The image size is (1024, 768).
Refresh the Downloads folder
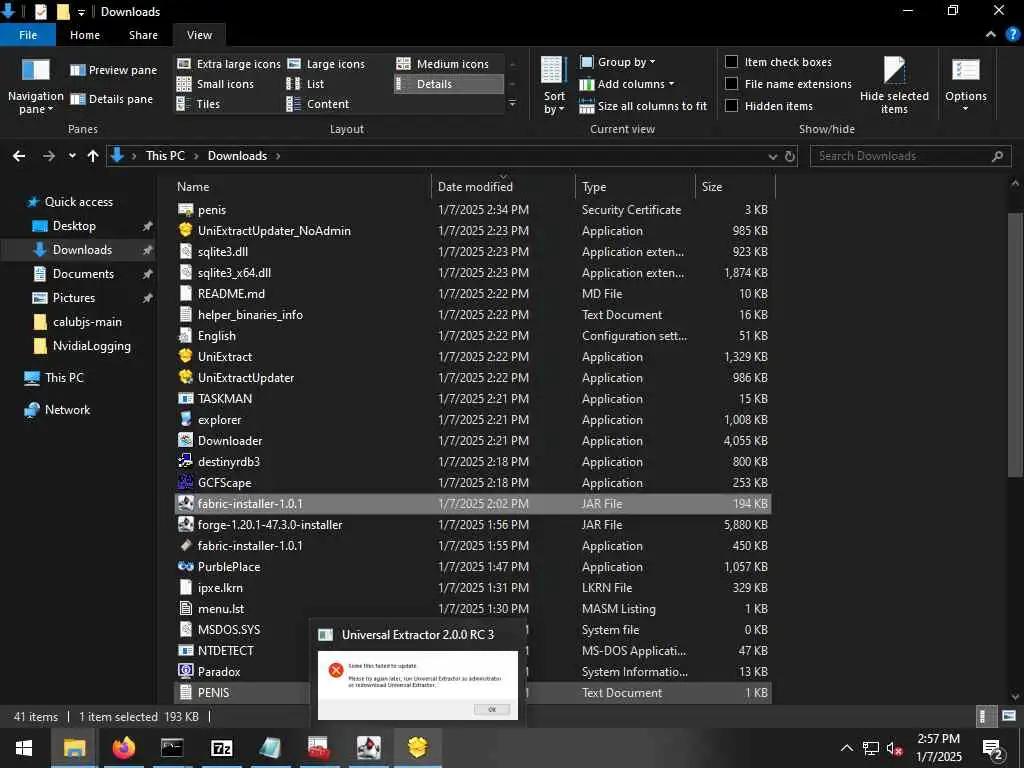790,157
